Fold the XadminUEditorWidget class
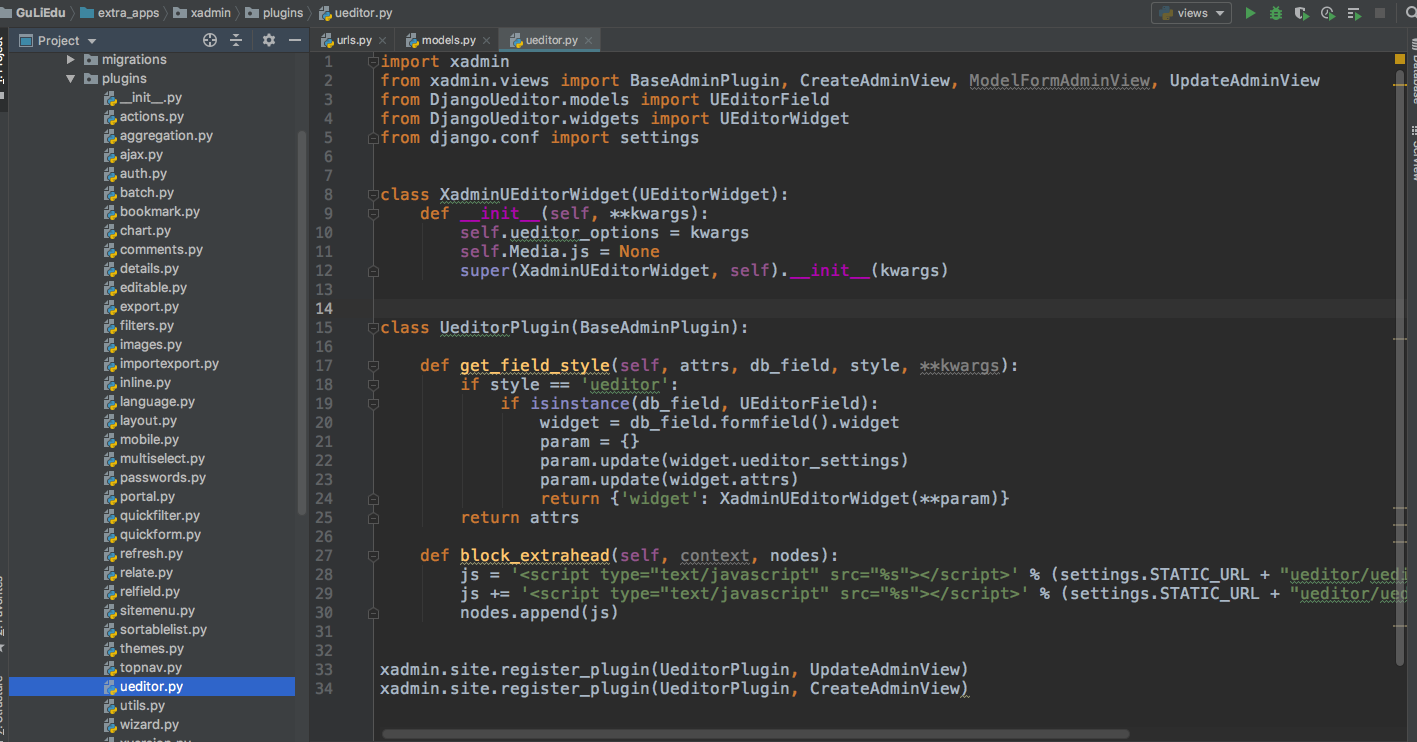 click(373, 194)
